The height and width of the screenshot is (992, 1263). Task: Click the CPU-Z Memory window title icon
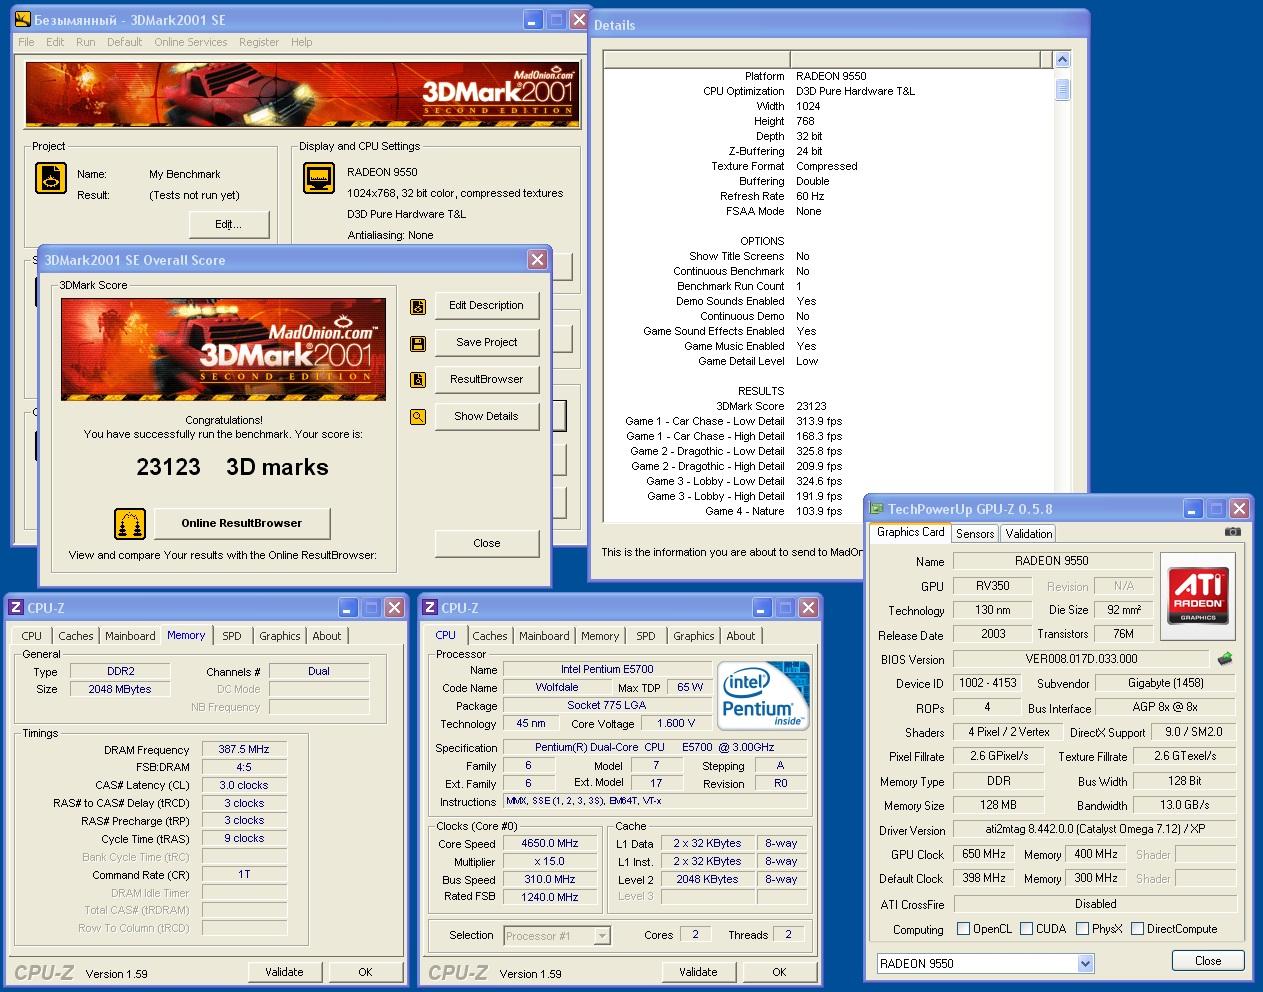click(x=16, y=608)
